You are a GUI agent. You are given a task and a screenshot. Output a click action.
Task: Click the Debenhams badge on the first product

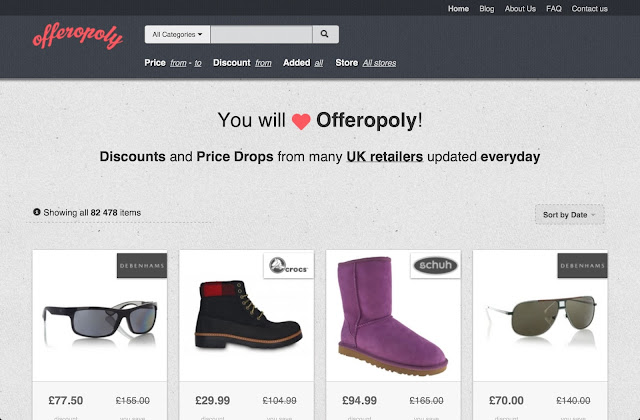point(142,266)
